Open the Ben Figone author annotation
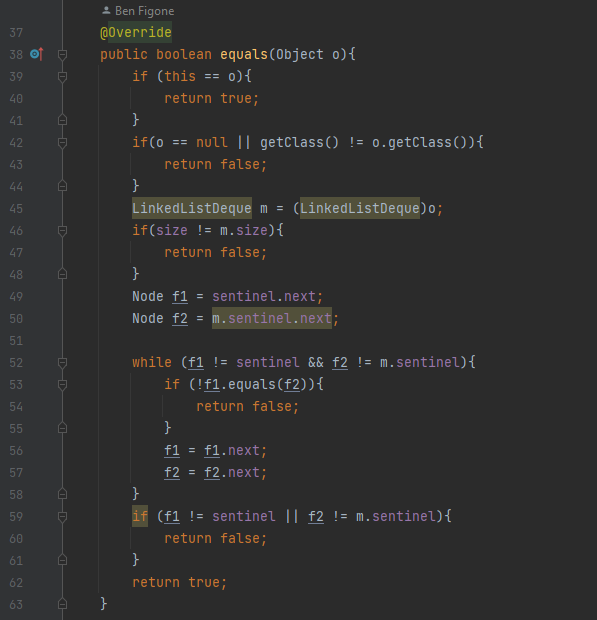The image size is (597, 620). 144,11
